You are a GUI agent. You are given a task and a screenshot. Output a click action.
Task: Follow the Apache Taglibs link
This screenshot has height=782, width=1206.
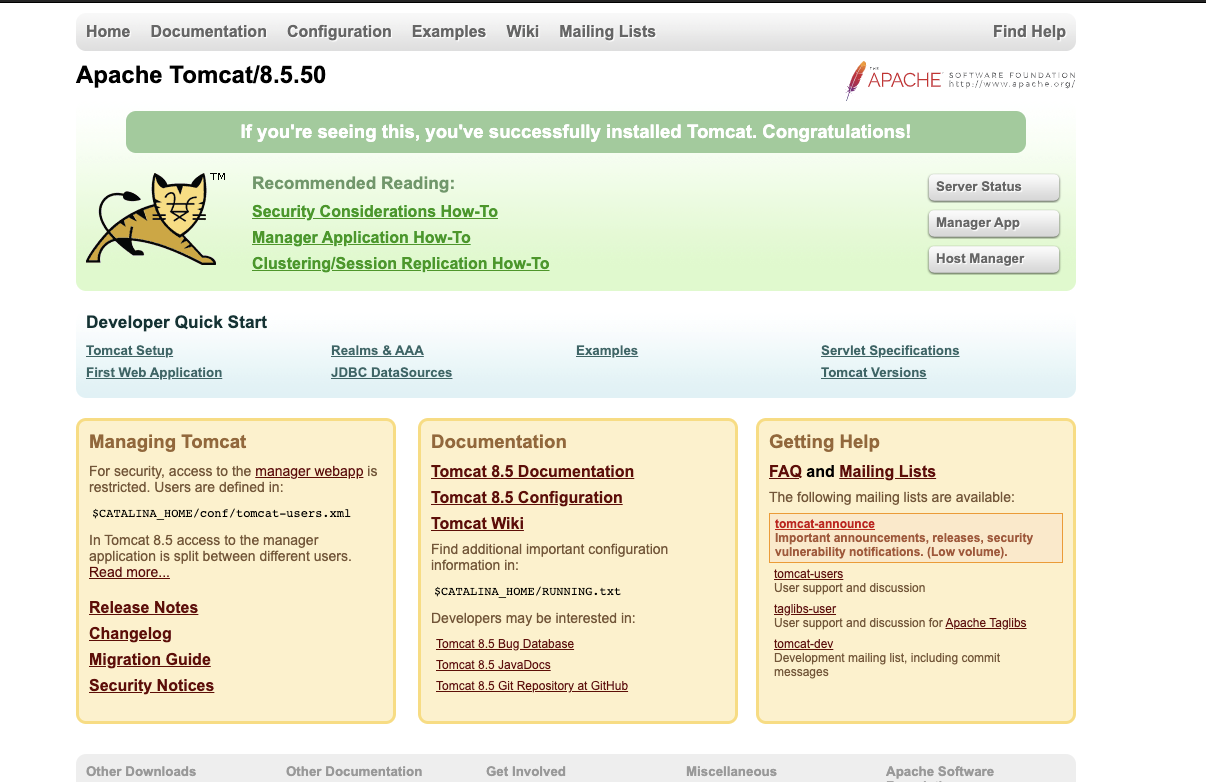tap(985, 623)
